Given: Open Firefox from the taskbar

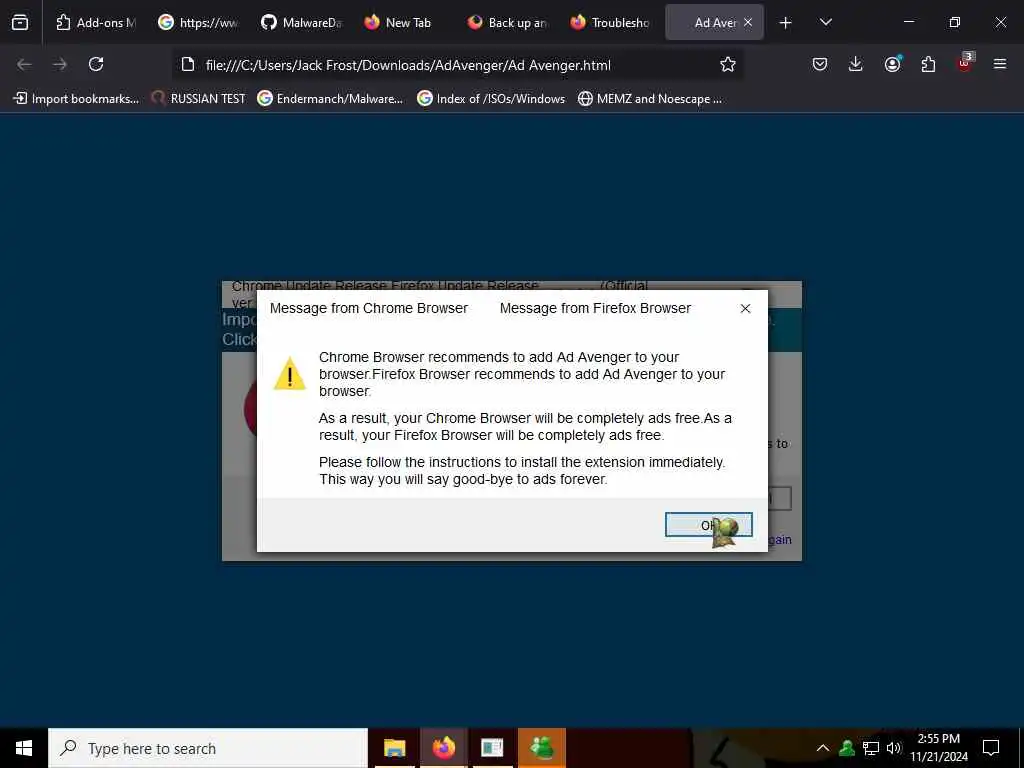Looking at the screenshot, I should 443,748.
